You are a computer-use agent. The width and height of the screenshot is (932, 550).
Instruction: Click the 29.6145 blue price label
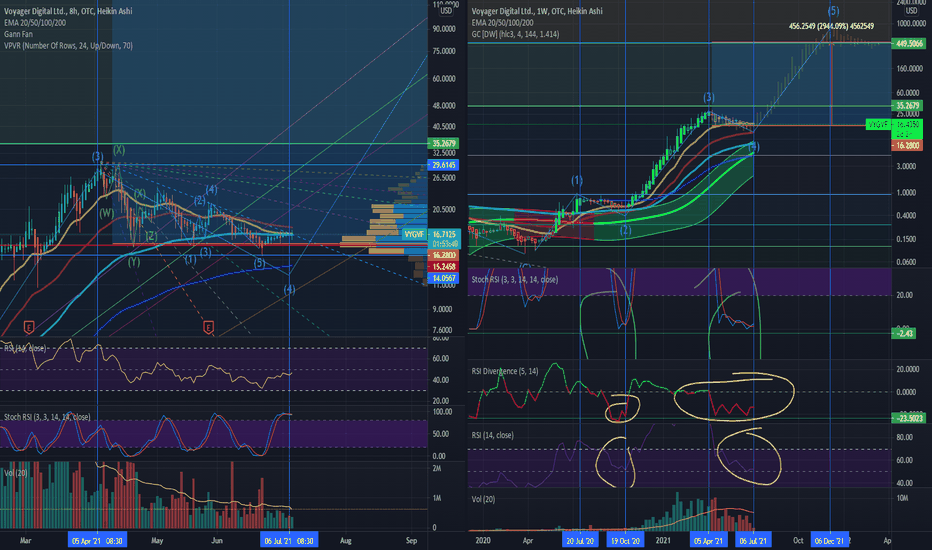point(443,165)
